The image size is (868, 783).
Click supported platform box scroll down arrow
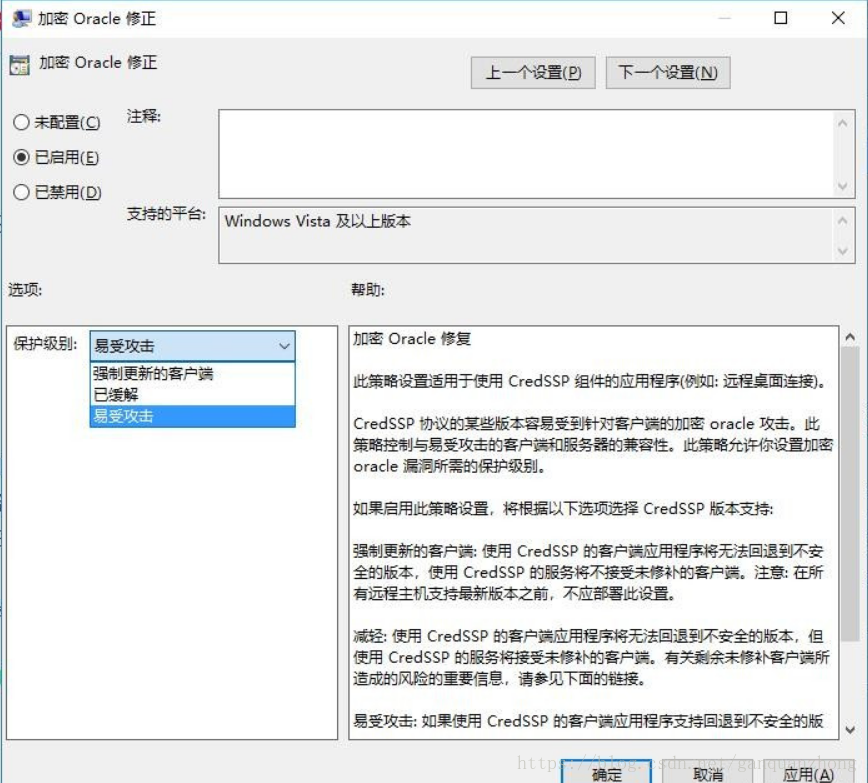coord(843,251)
